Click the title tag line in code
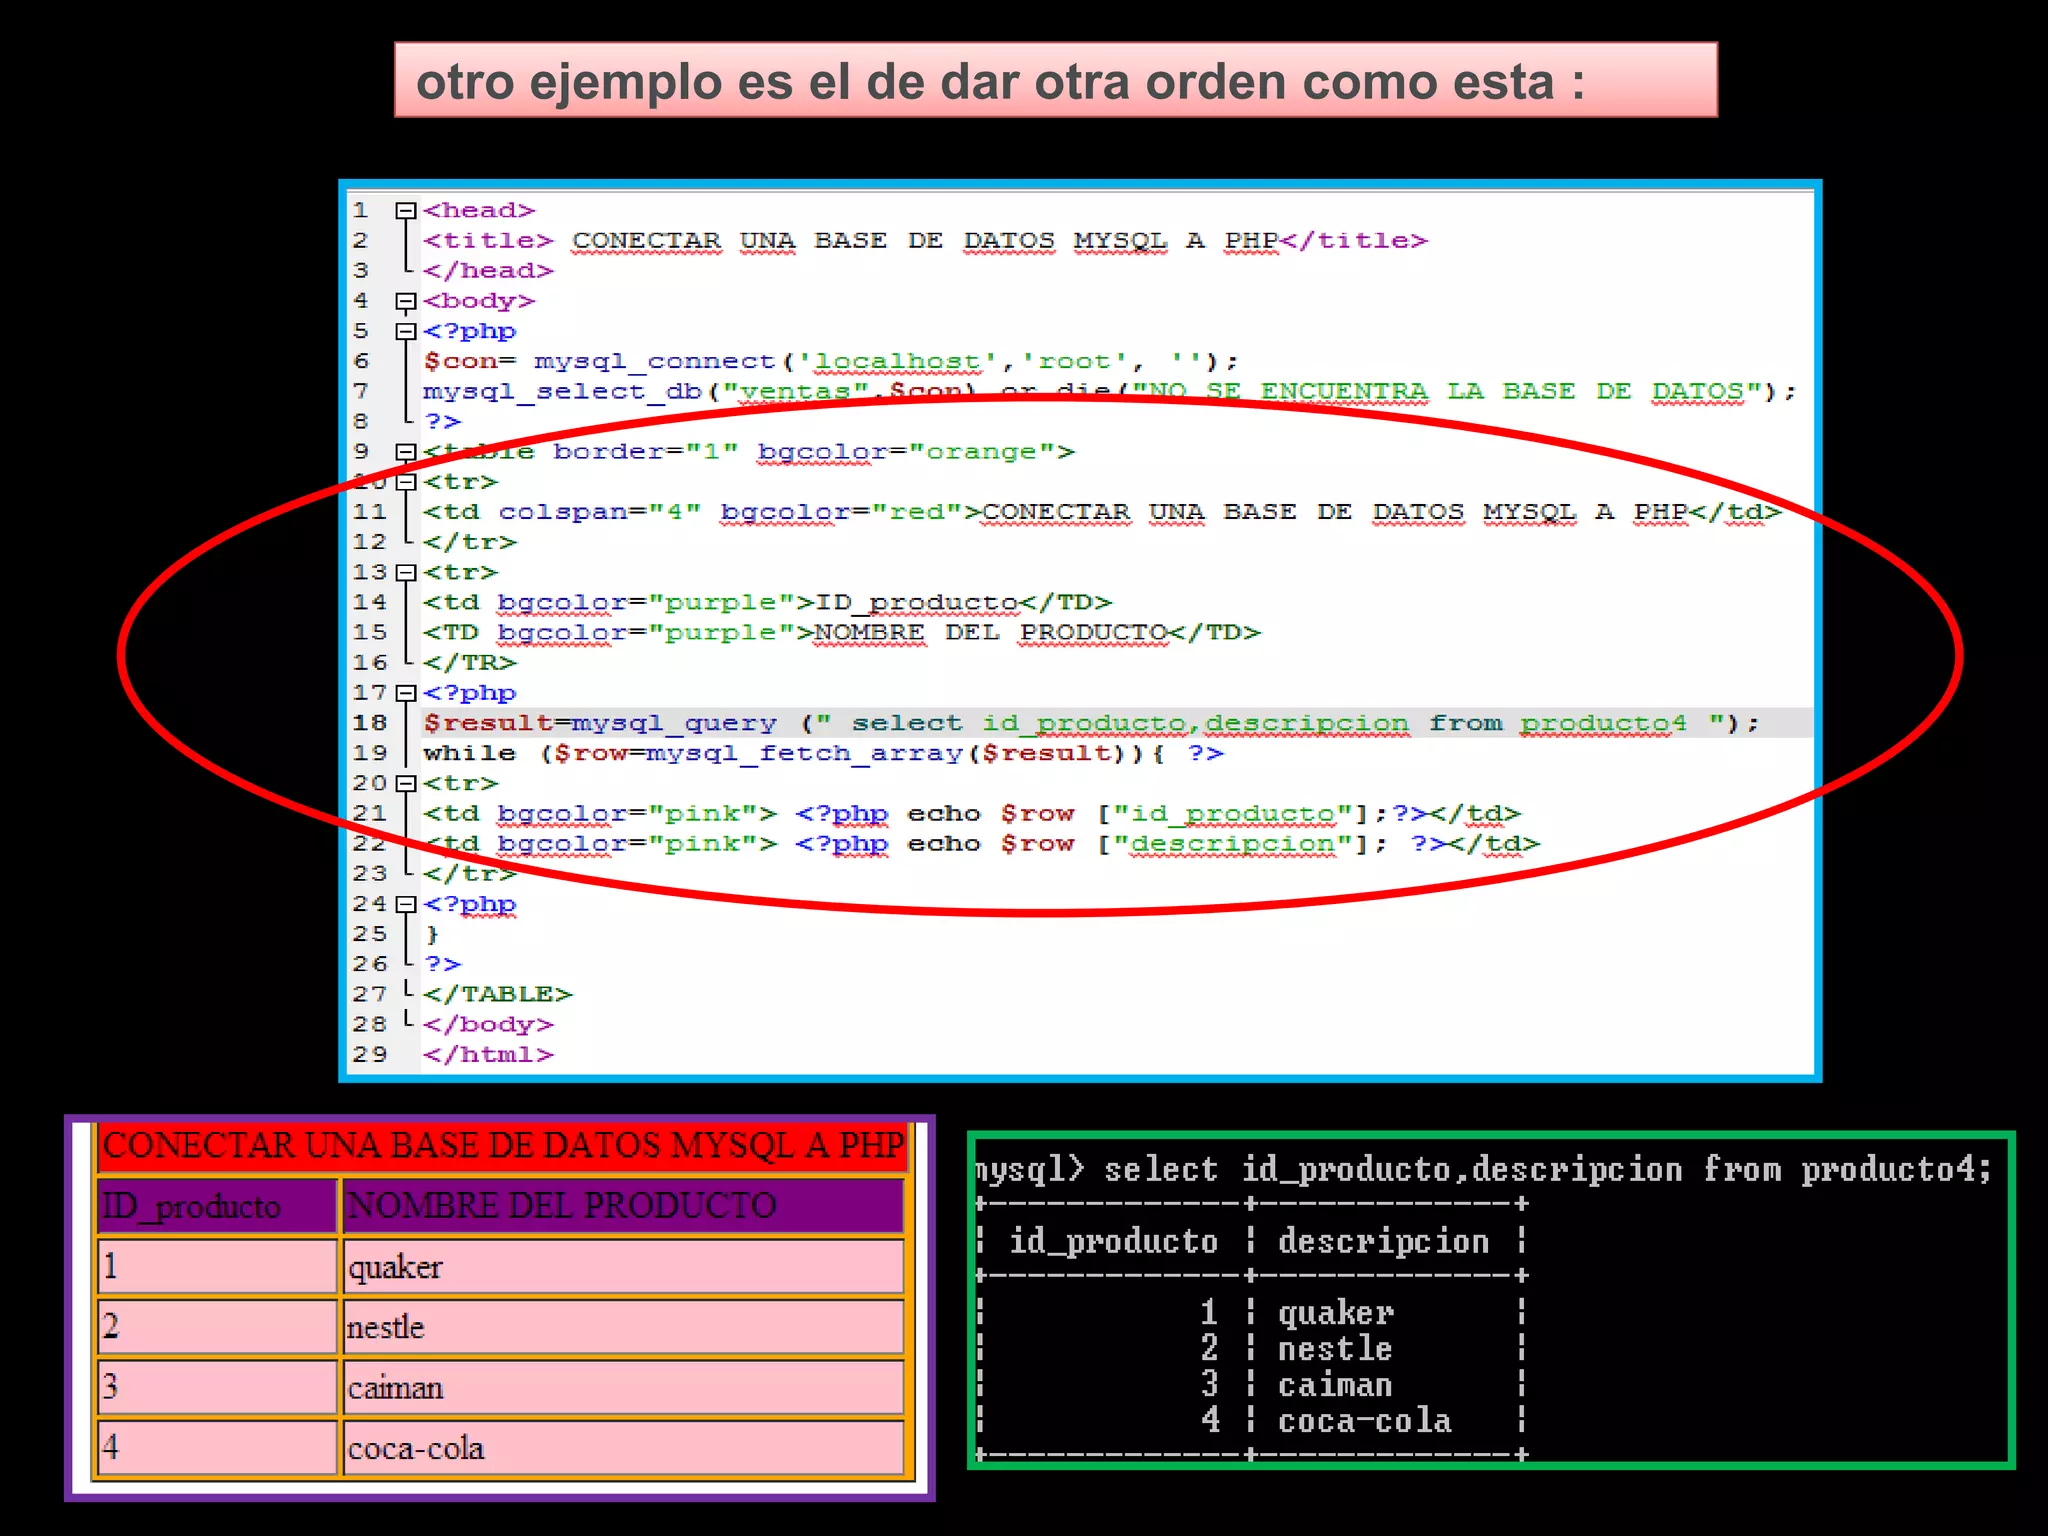2048x1536 pixels. point(924,241)
